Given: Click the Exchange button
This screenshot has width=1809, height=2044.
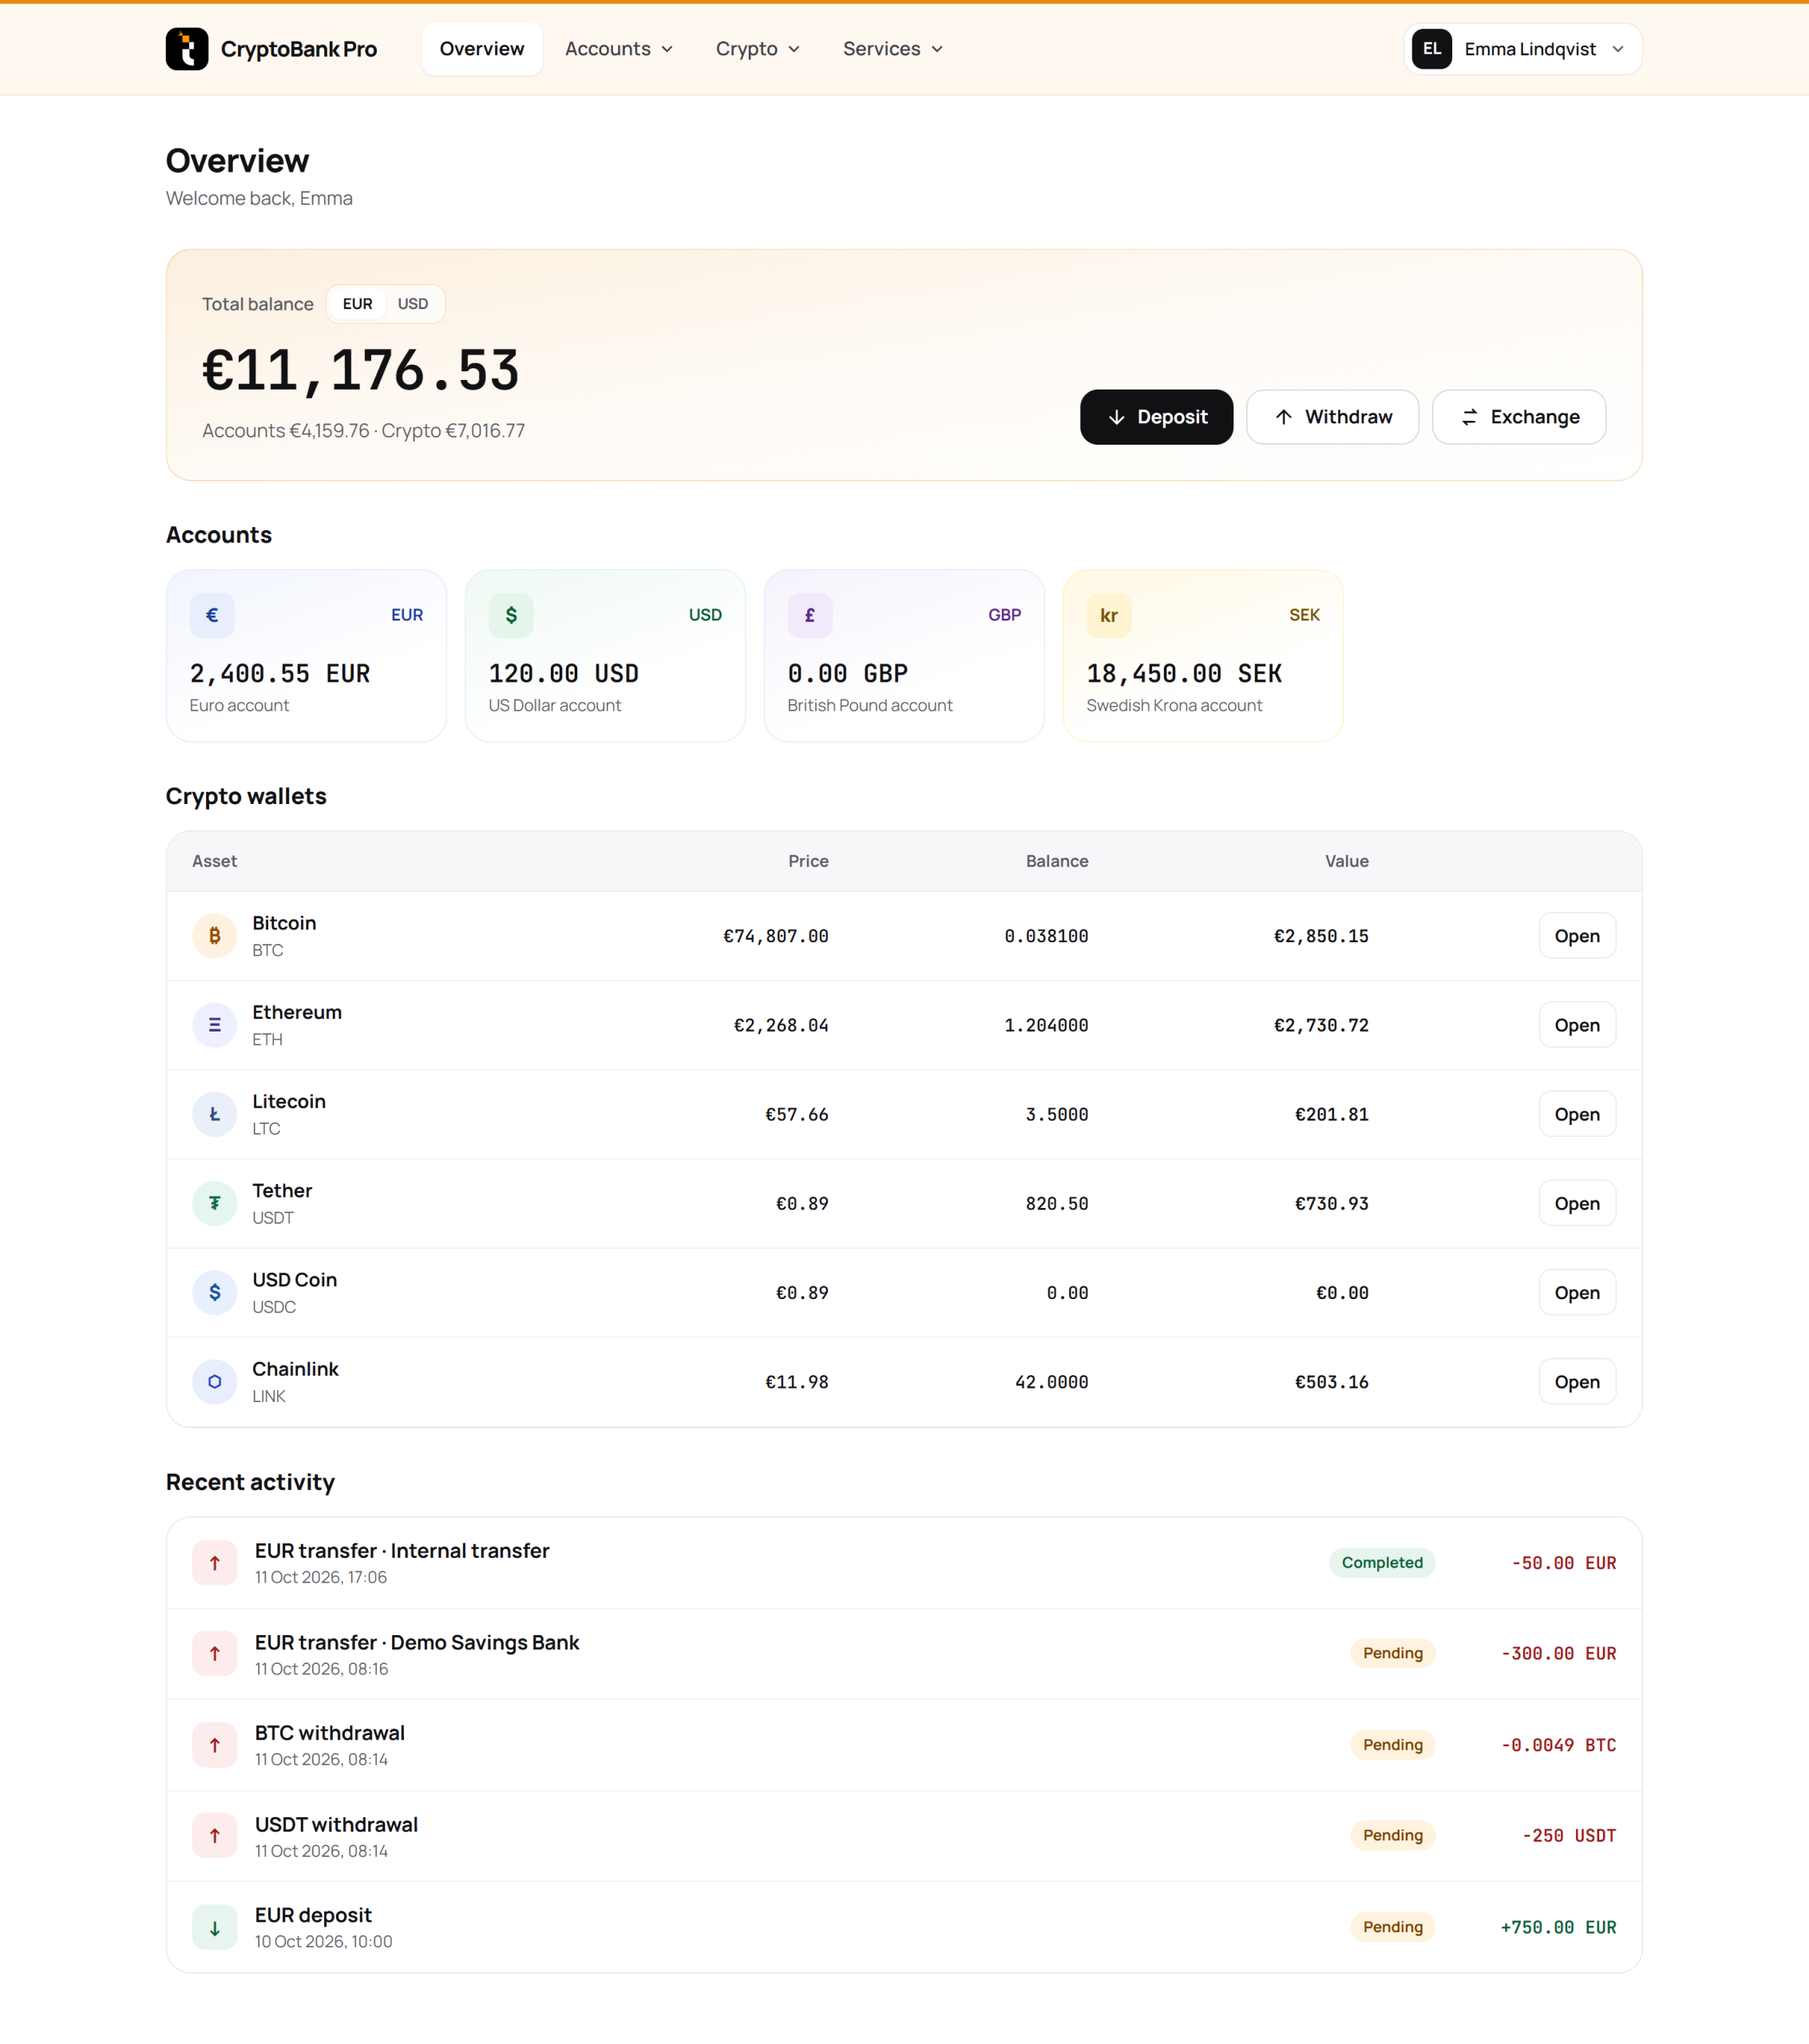Looking at the screenshot, I should click(x=1519, y=417).
